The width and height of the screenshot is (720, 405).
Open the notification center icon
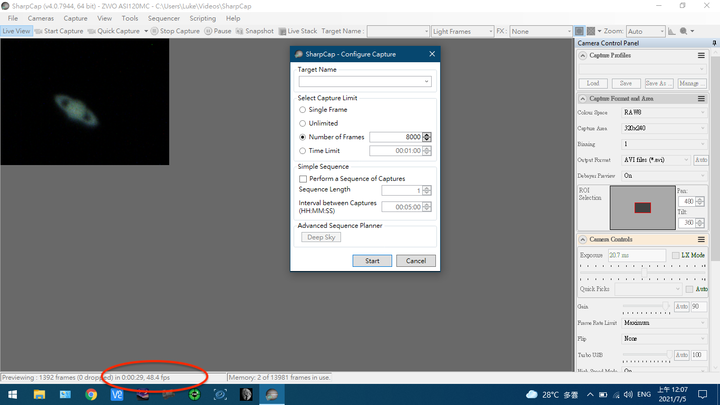(703, 395)
